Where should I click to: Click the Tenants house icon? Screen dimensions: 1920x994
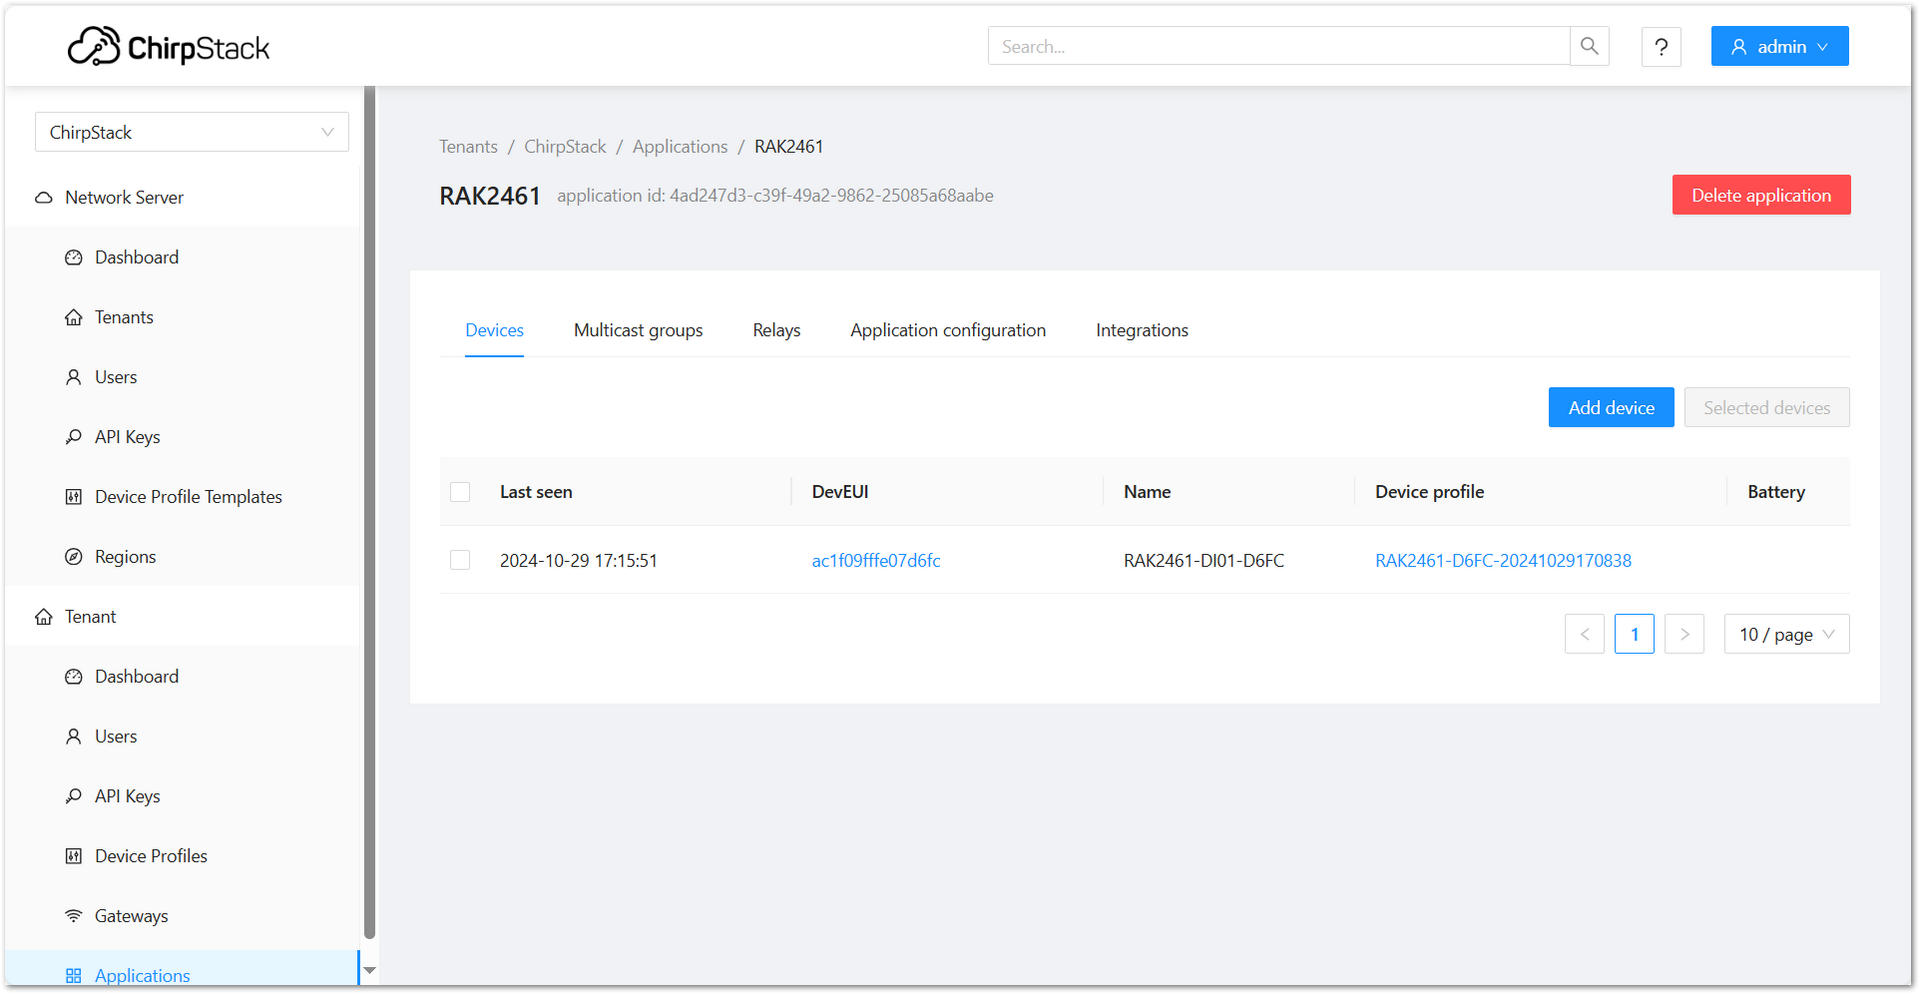pos(74,318)
